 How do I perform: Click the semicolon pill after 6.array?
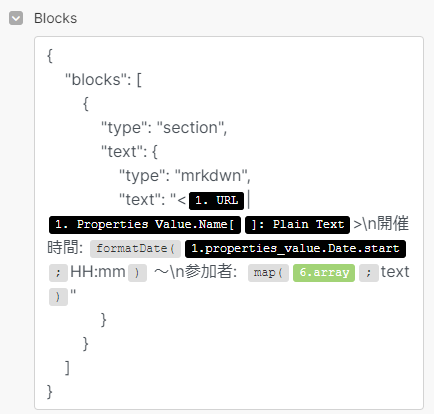(x=369, y=273)
